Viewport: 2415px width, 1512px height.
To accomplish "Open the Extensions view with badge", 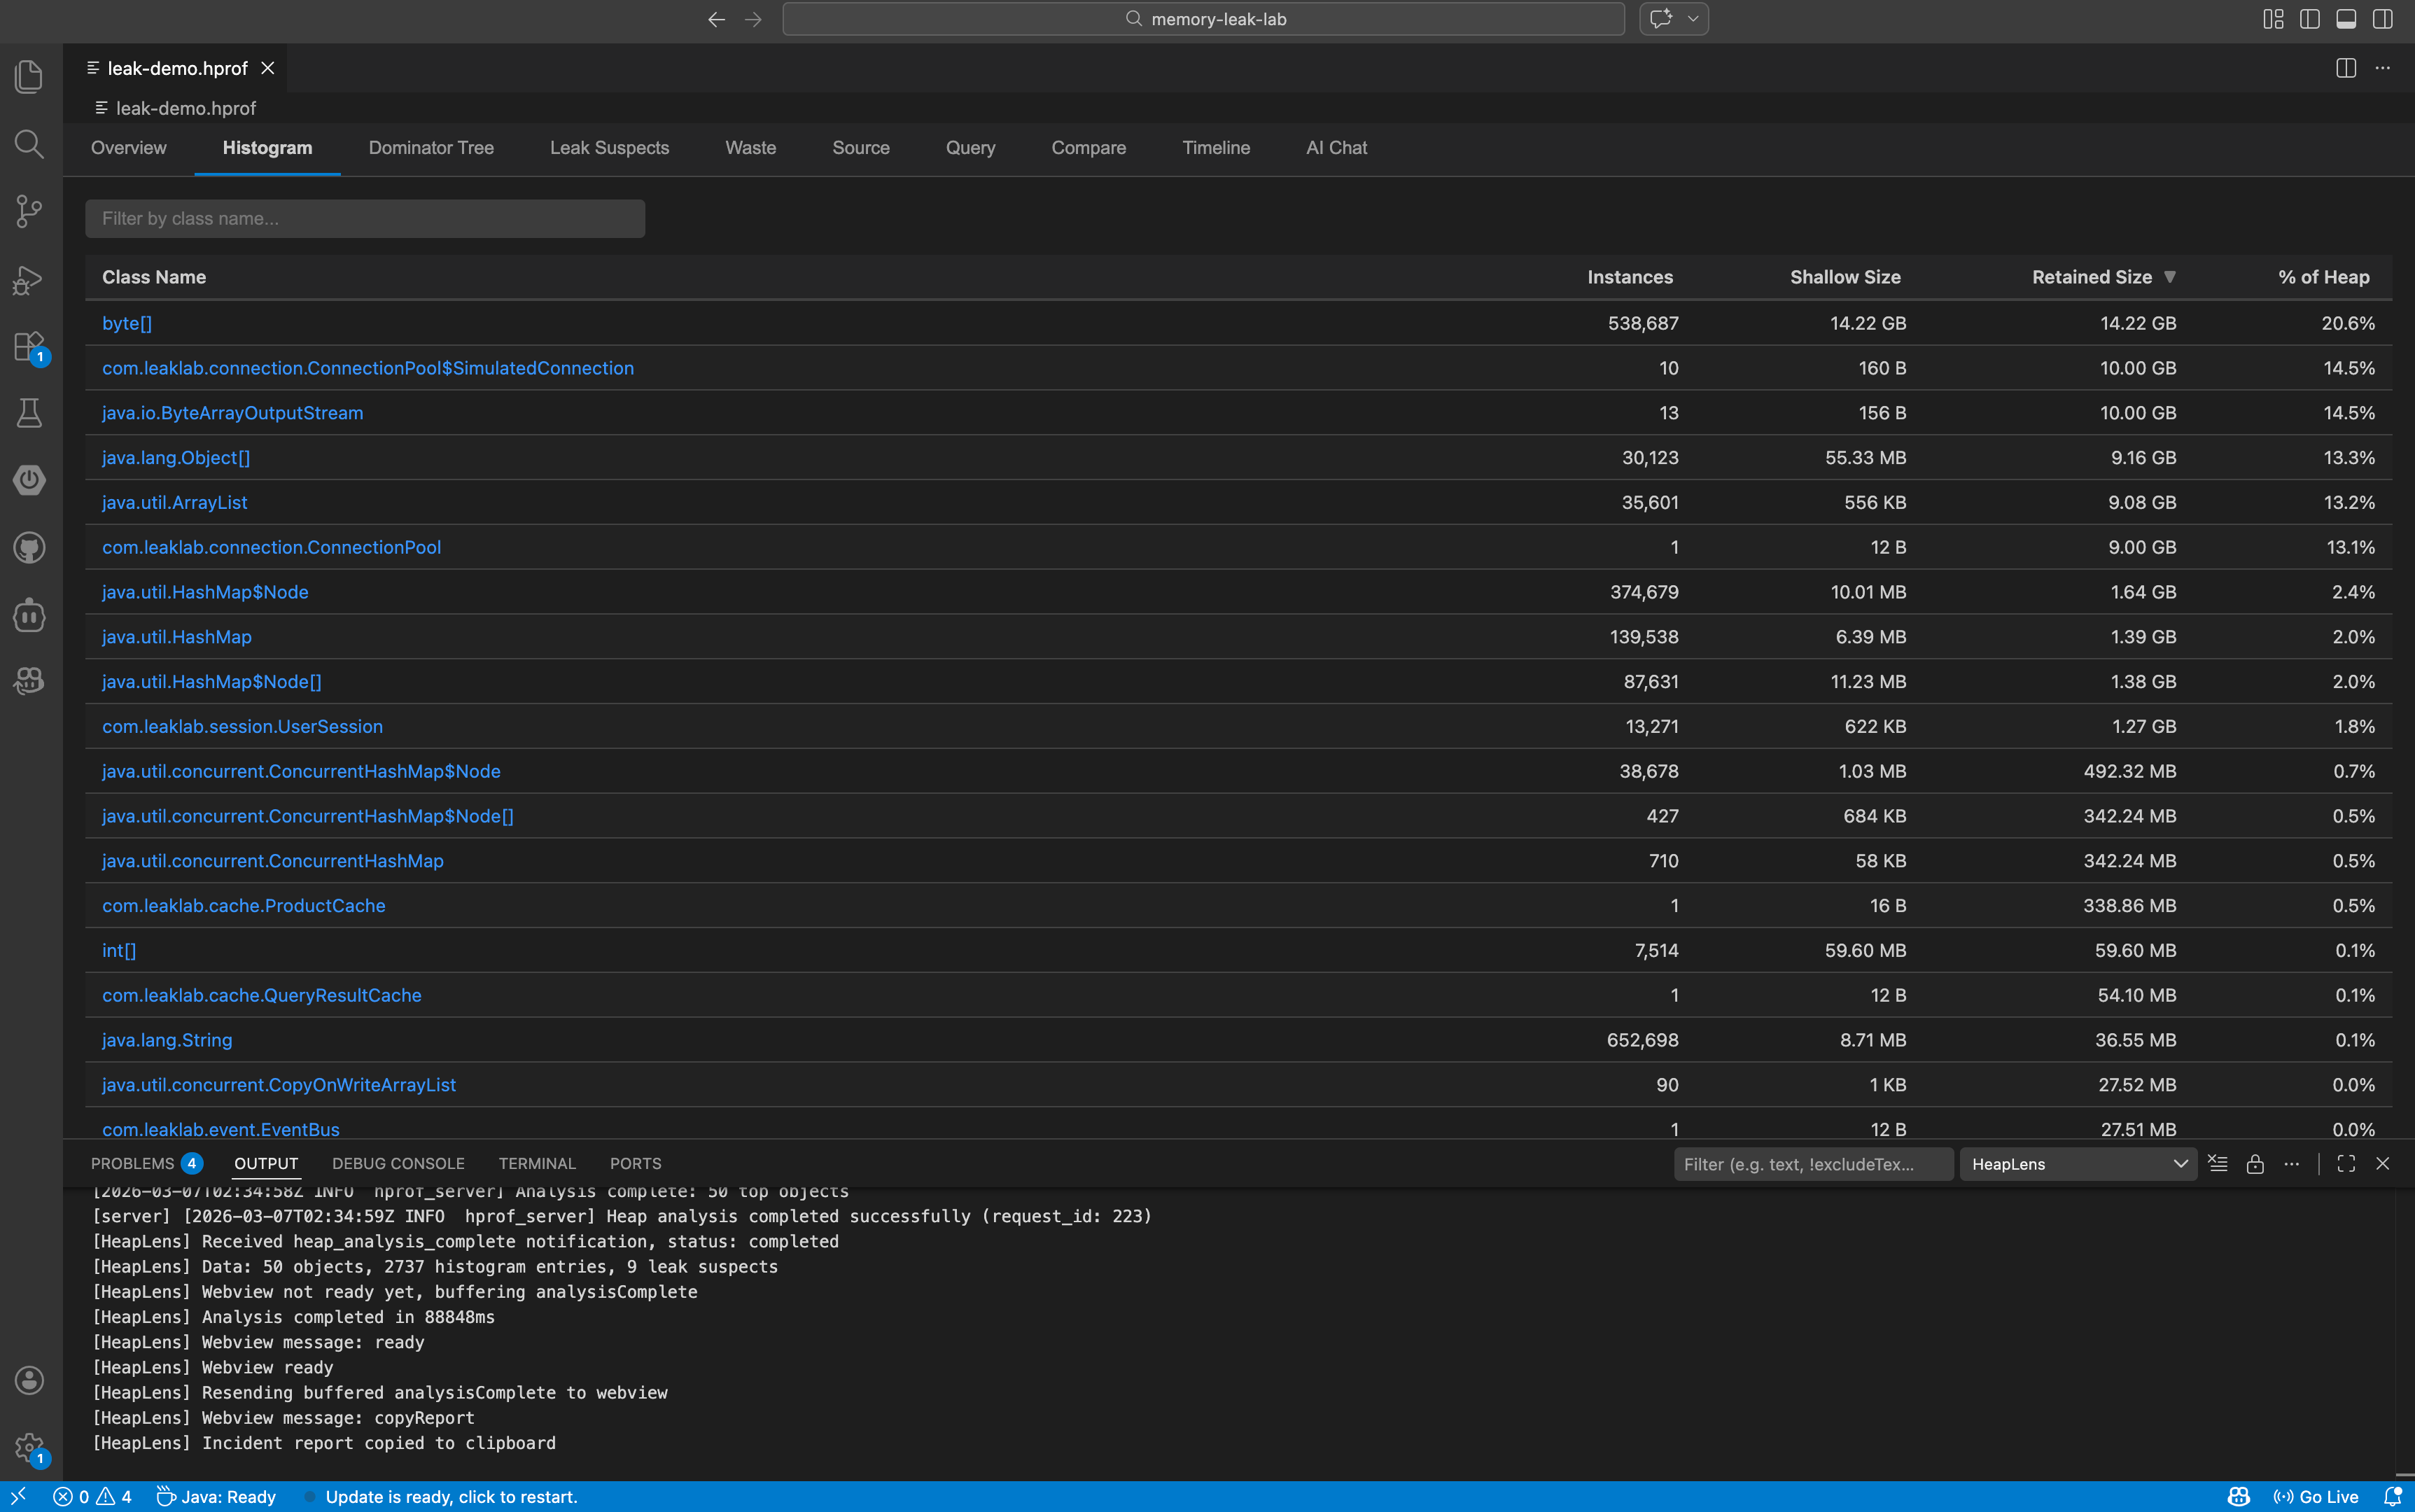I will 29,347.
